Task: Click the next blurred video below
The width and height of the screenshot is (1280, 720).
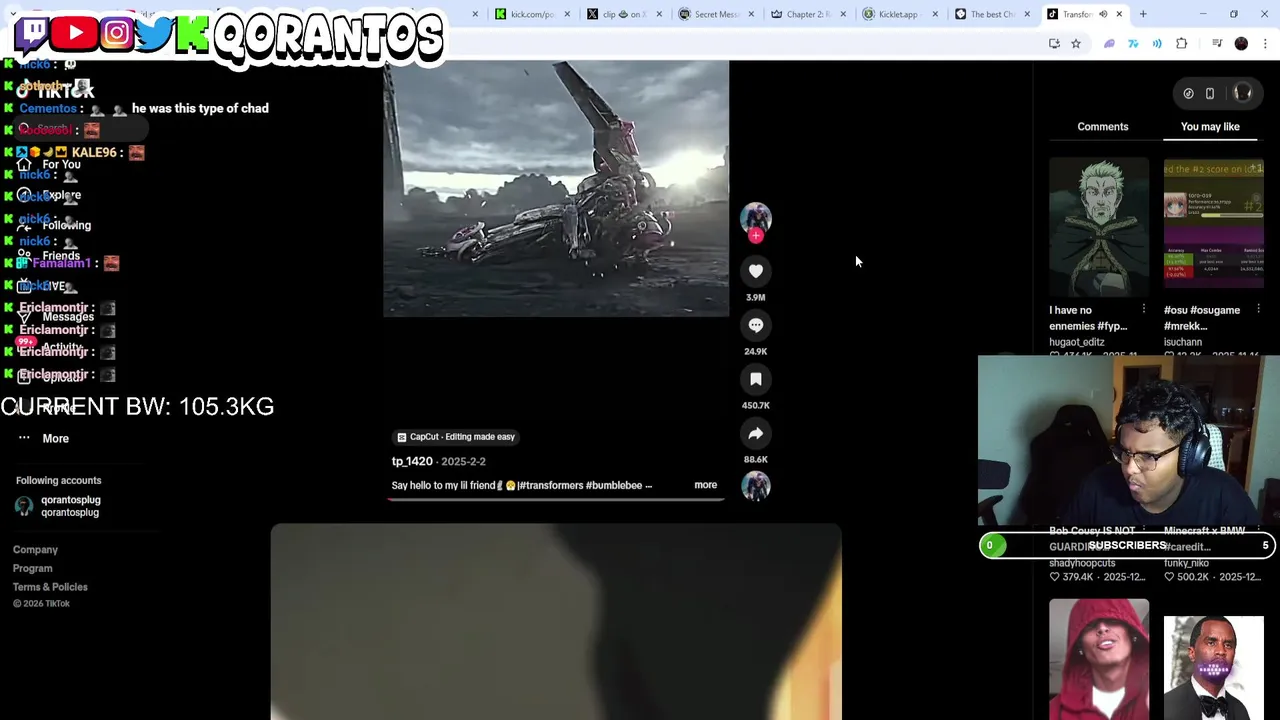Action: [x=556, y=621]
